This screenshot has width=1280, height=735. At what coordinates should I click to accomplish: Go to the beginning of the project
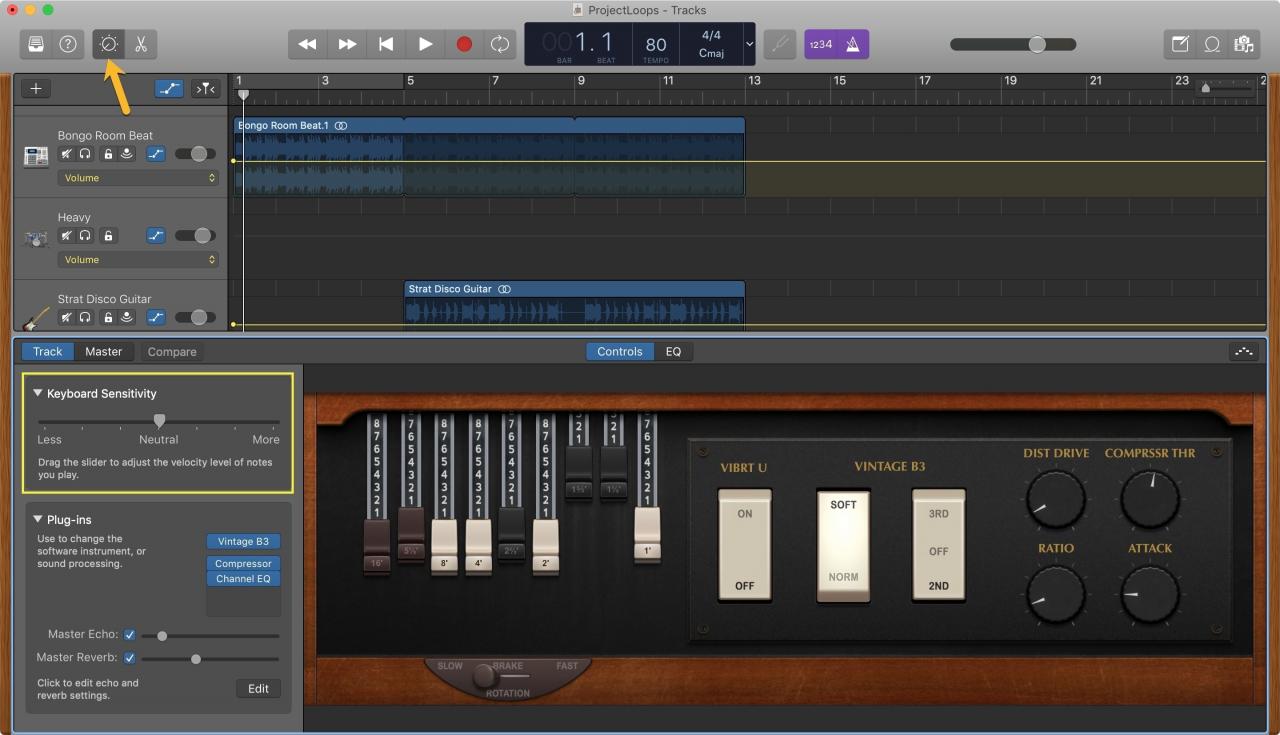coord(386,44)
